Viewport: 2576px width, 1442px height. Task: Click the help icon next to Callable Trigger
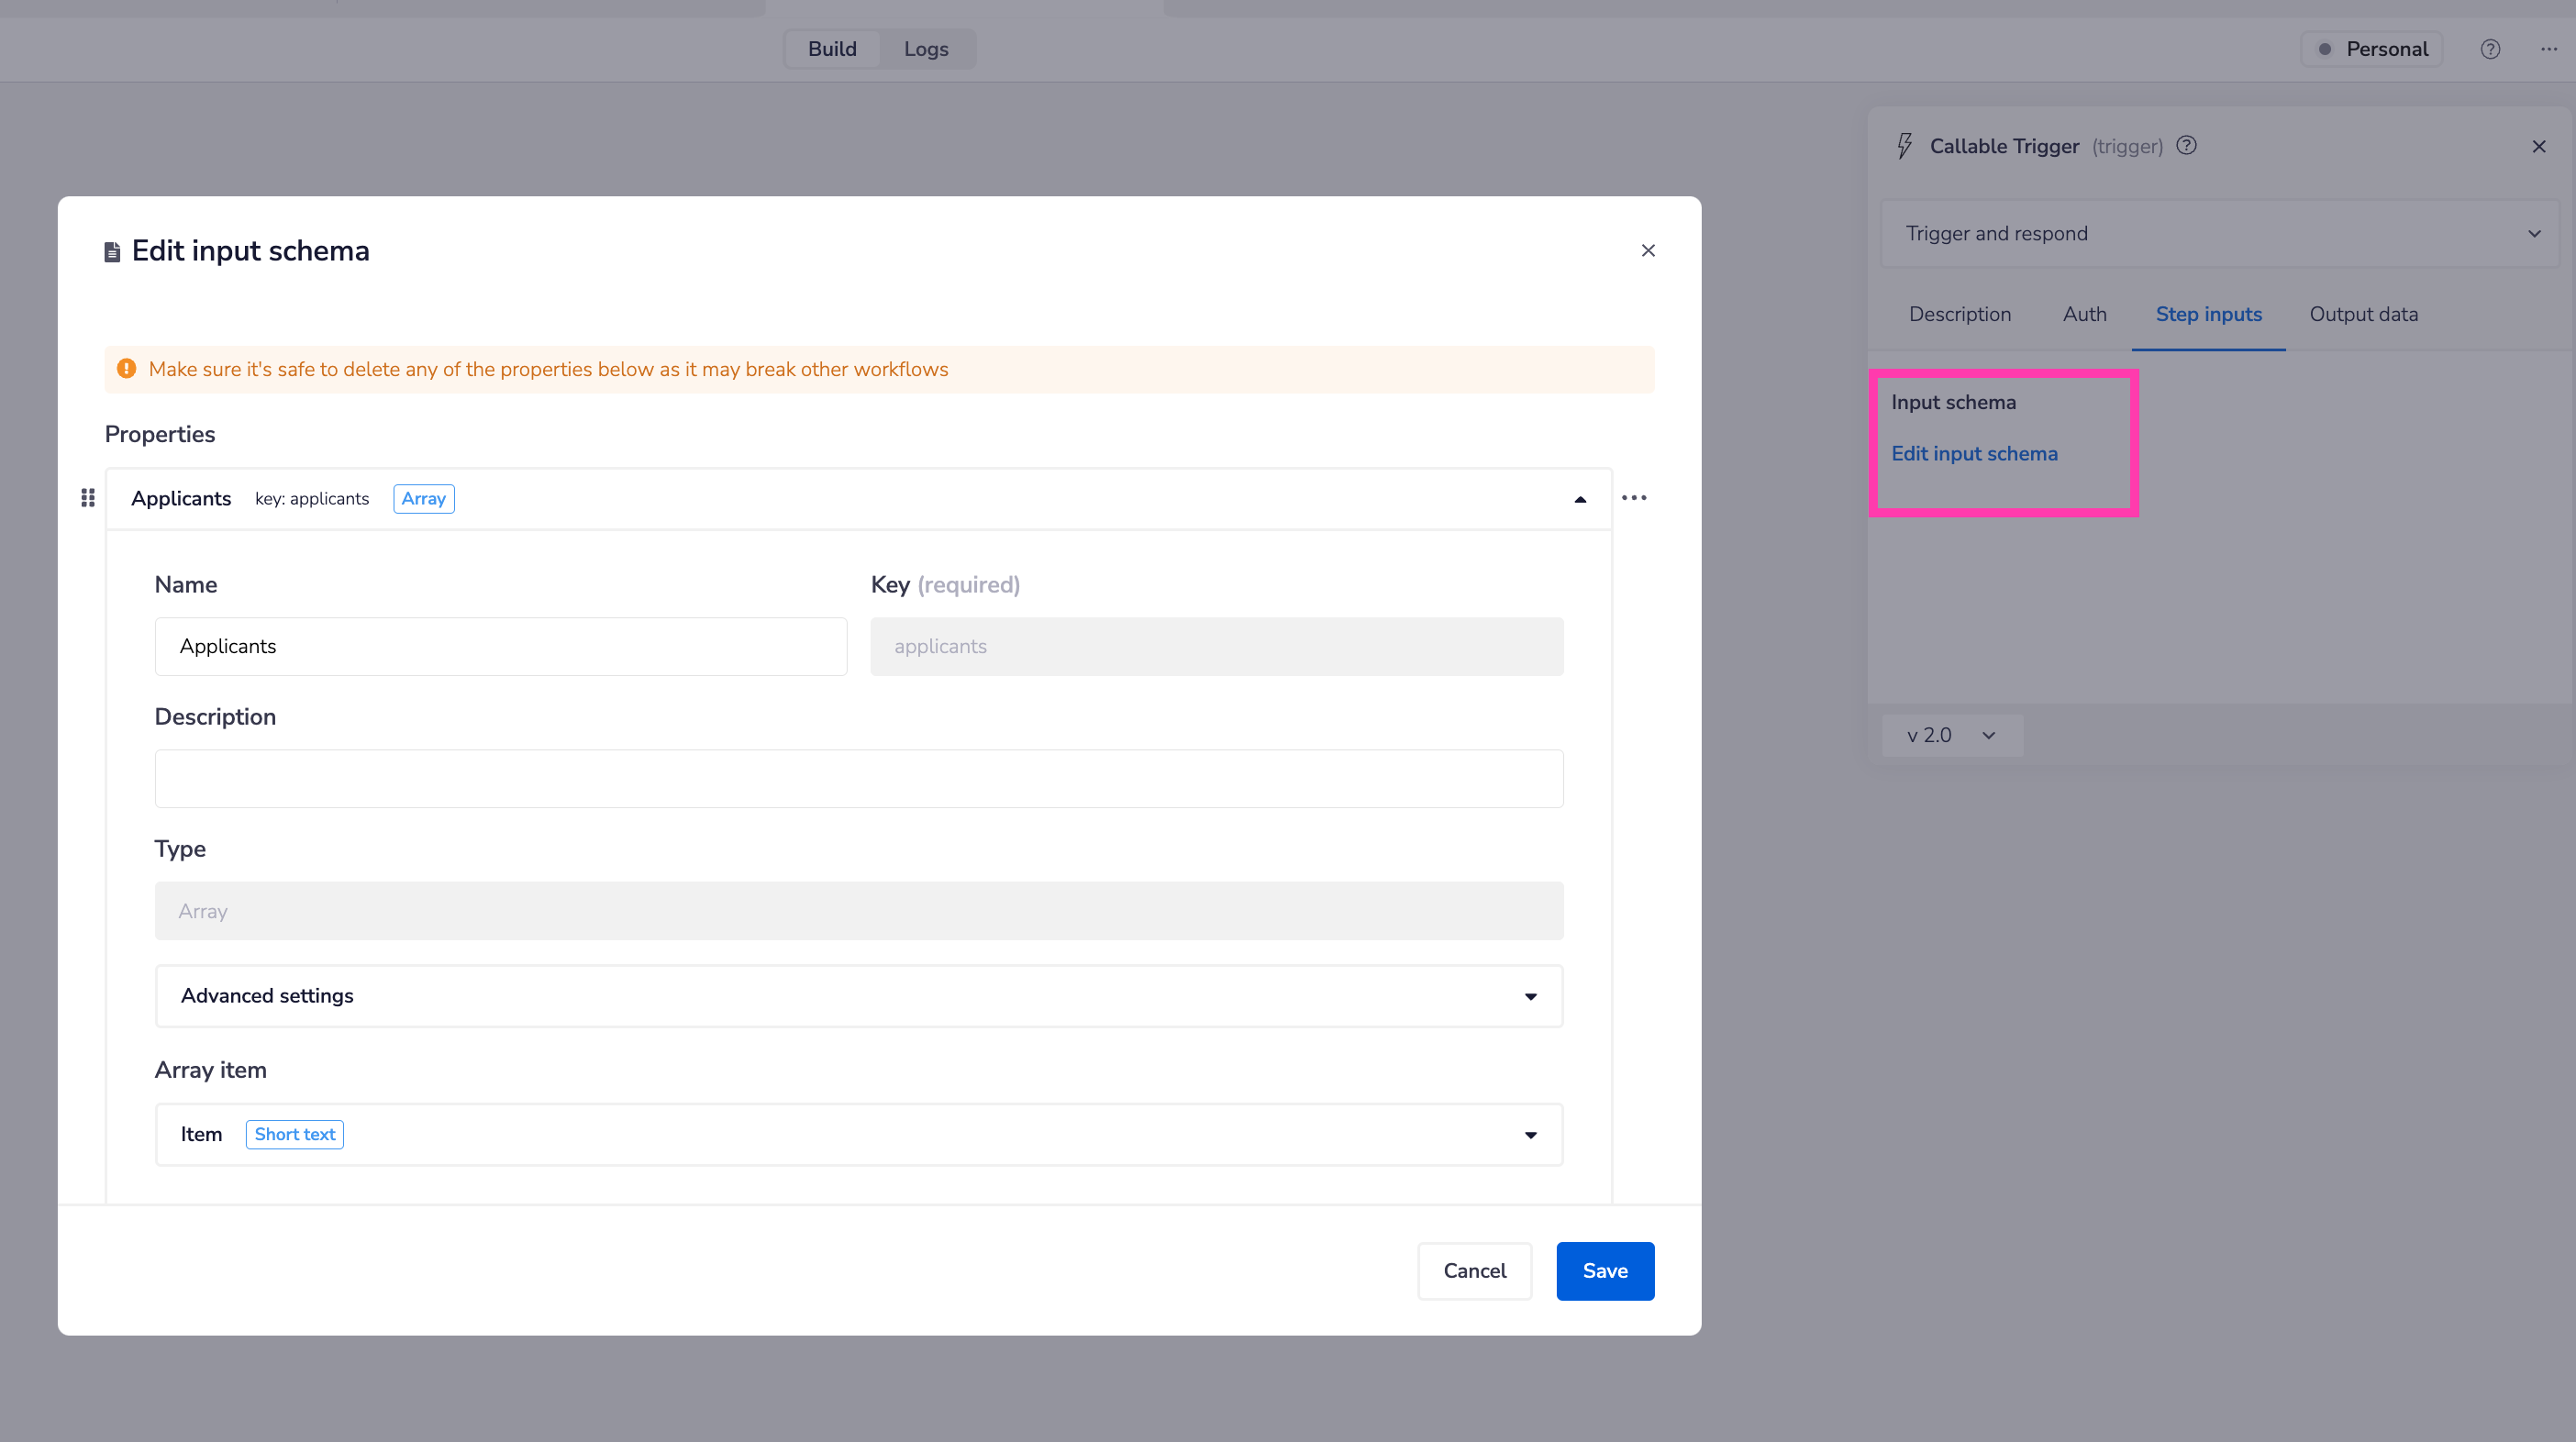click(x=2187, y=146)
